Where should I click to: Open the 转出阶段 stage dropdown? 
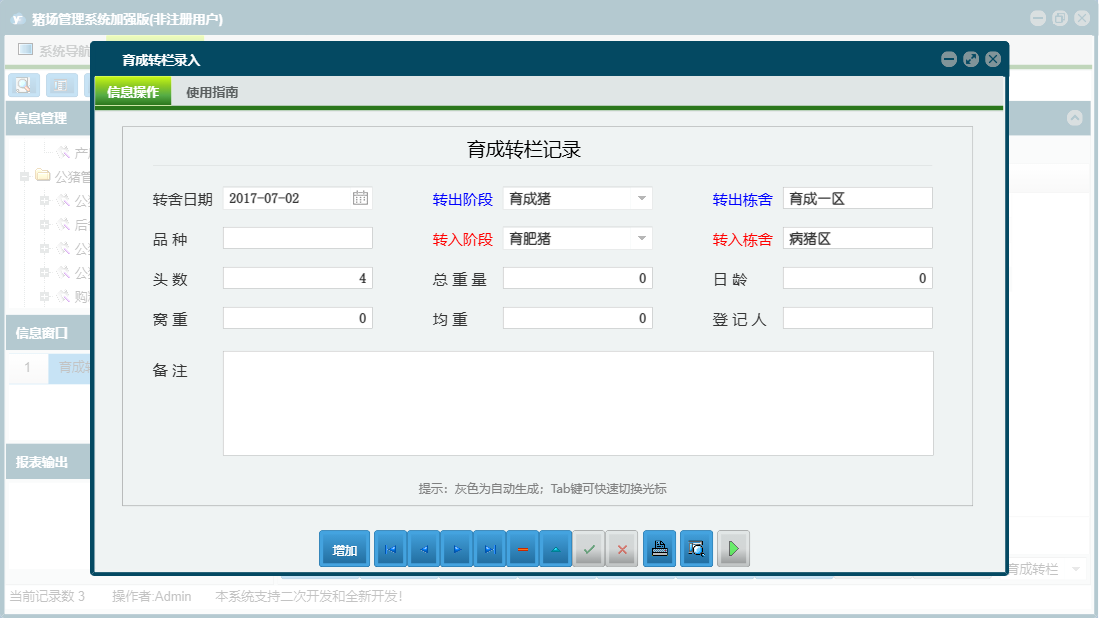[640, 198]
